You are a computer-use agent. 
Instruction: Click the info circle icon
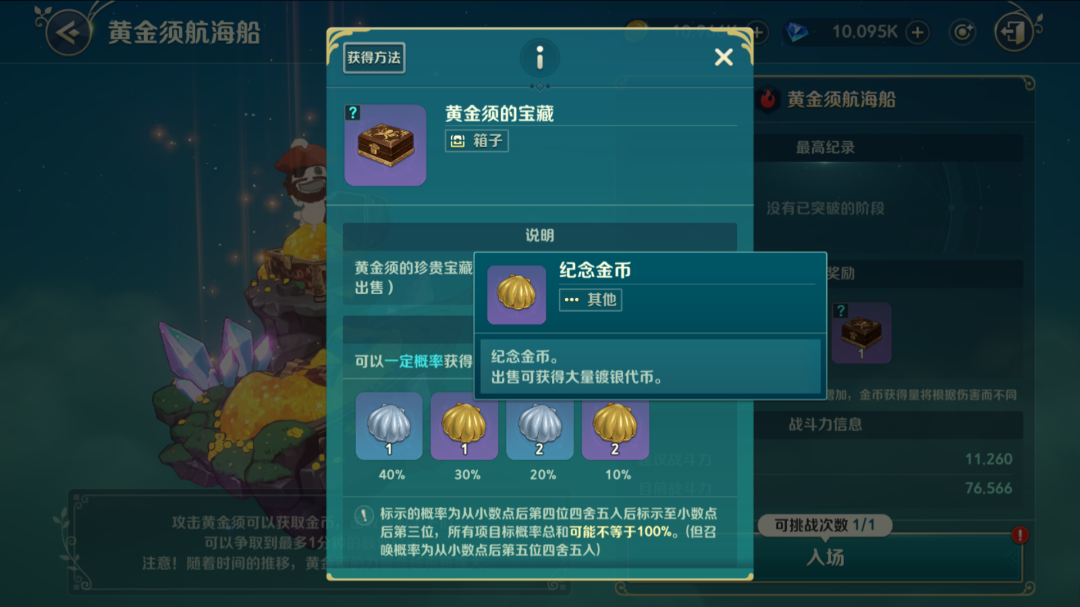pos(539,57)
